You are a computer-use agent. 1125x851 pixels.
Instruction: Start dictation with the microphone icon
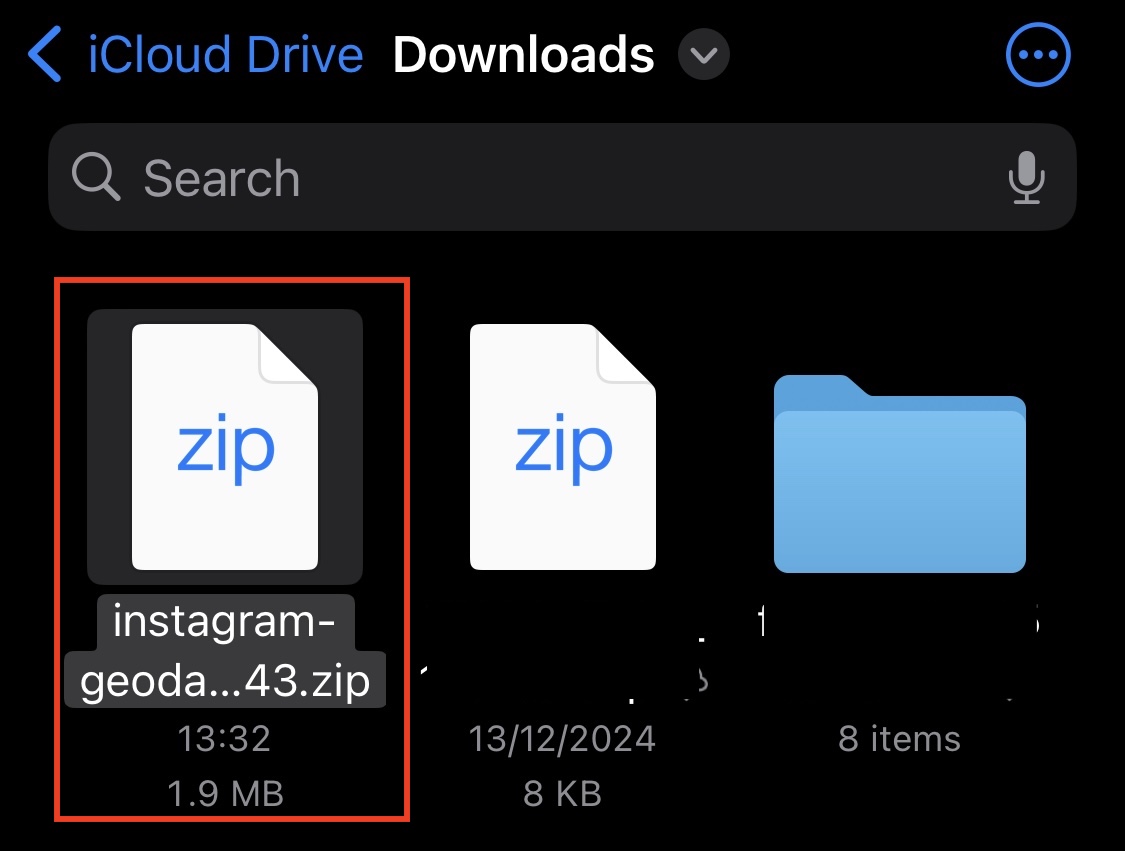[x=1026, y=178]
